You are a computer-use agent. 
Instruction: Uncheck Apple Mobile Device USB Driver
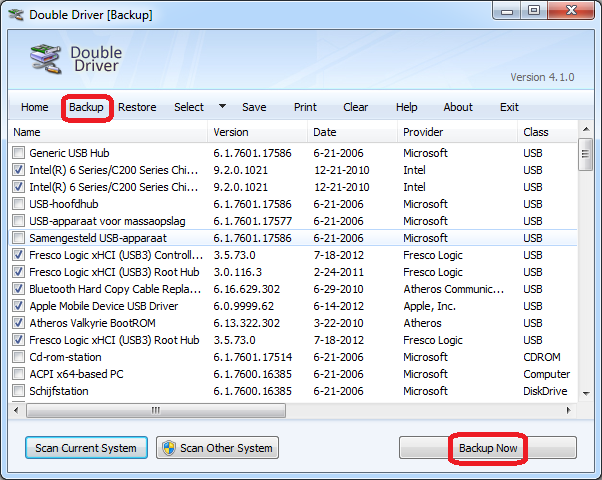pos(19,306)
